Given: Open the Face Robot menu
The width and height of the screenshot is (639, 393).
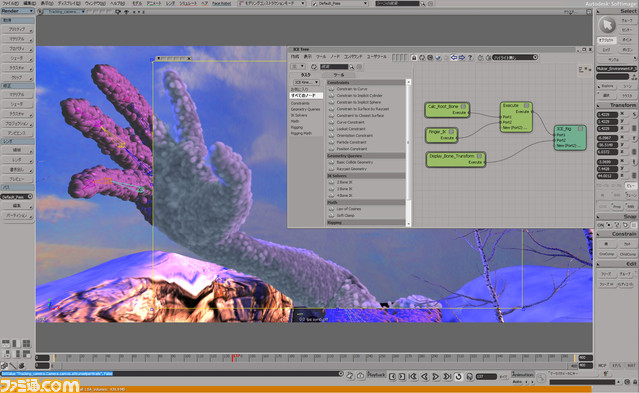Looking at the screenshot, I should [x=222, y=3].
